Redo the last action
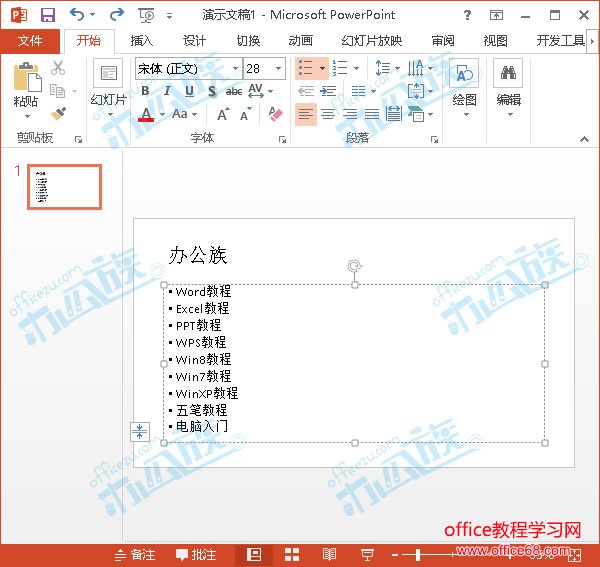 [116, 15]
